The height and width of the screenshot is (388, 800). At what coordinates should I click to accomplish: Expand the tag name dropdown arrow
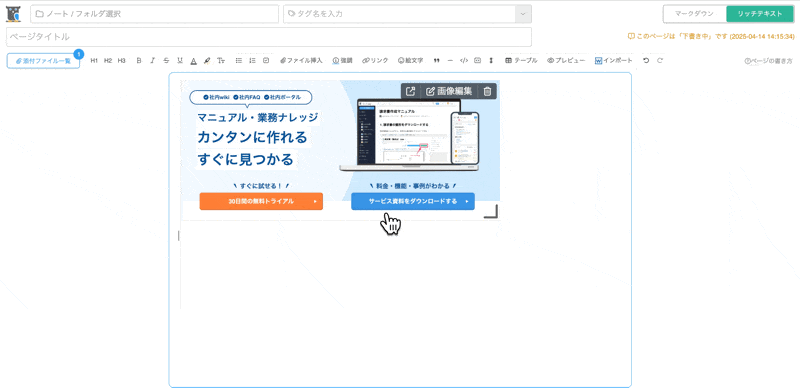(x=523, y=14)
